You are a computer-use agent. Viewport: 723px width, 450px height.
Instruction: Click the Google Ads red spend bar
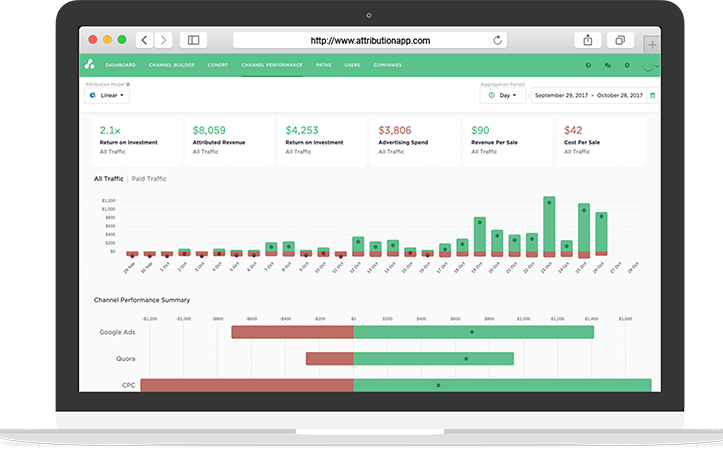pos(292,332)
